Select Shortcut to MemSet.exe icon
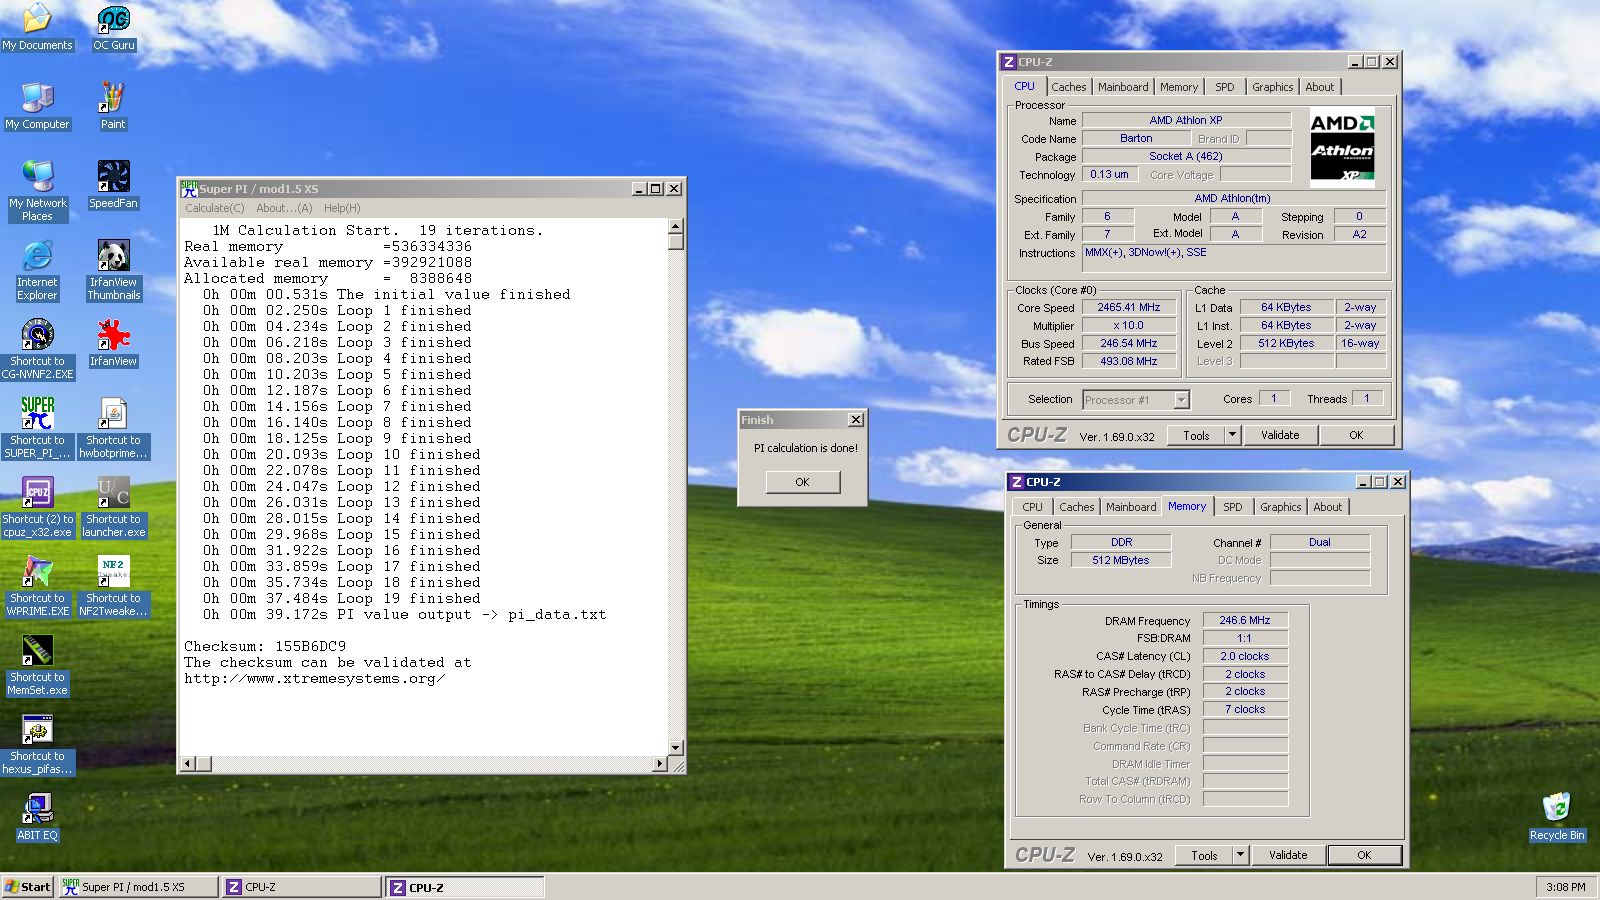The image size is (1600, 900). 37,666
